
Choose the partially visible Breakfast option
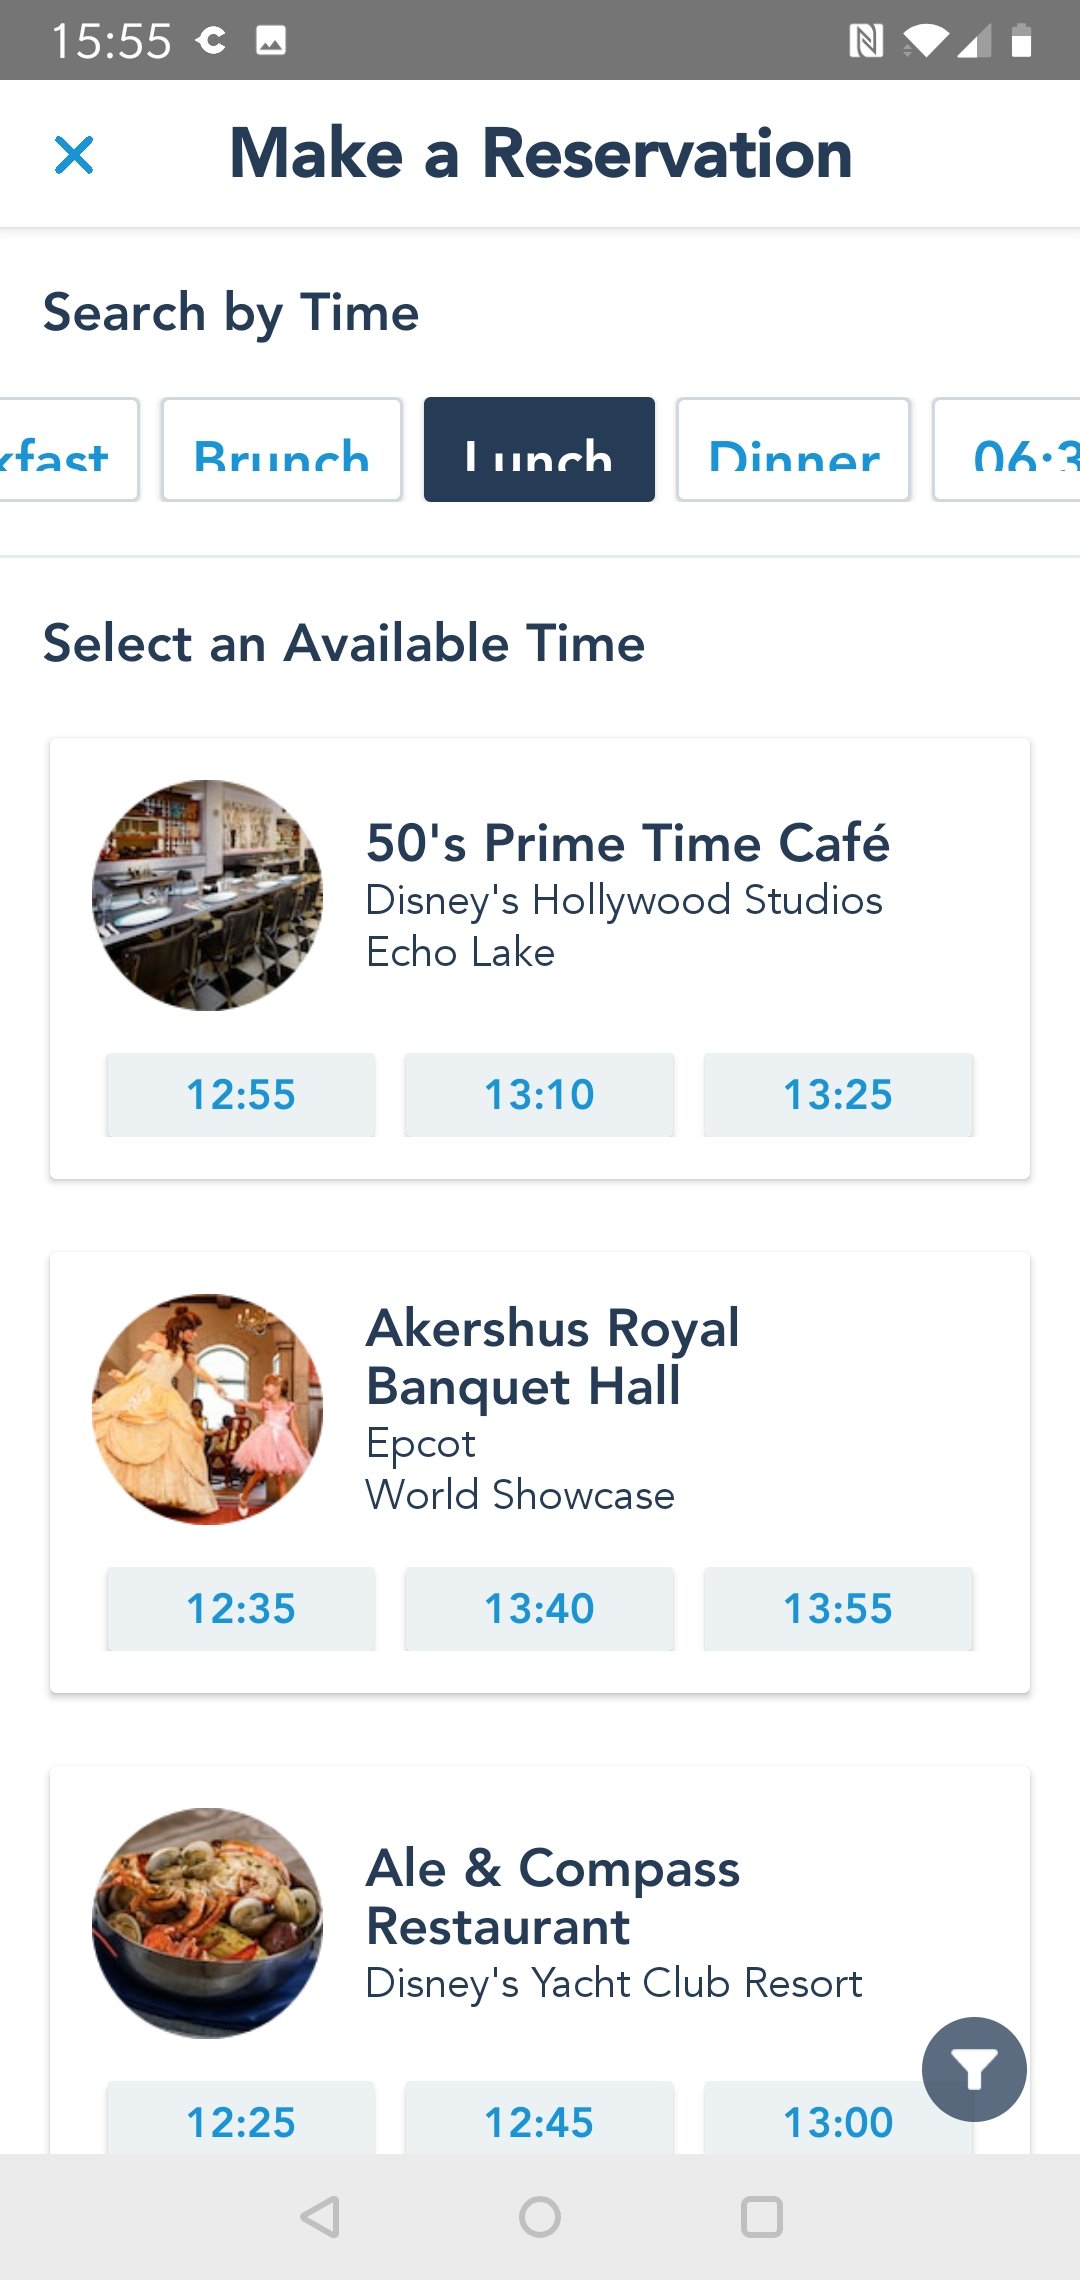[x=68, y=450]
